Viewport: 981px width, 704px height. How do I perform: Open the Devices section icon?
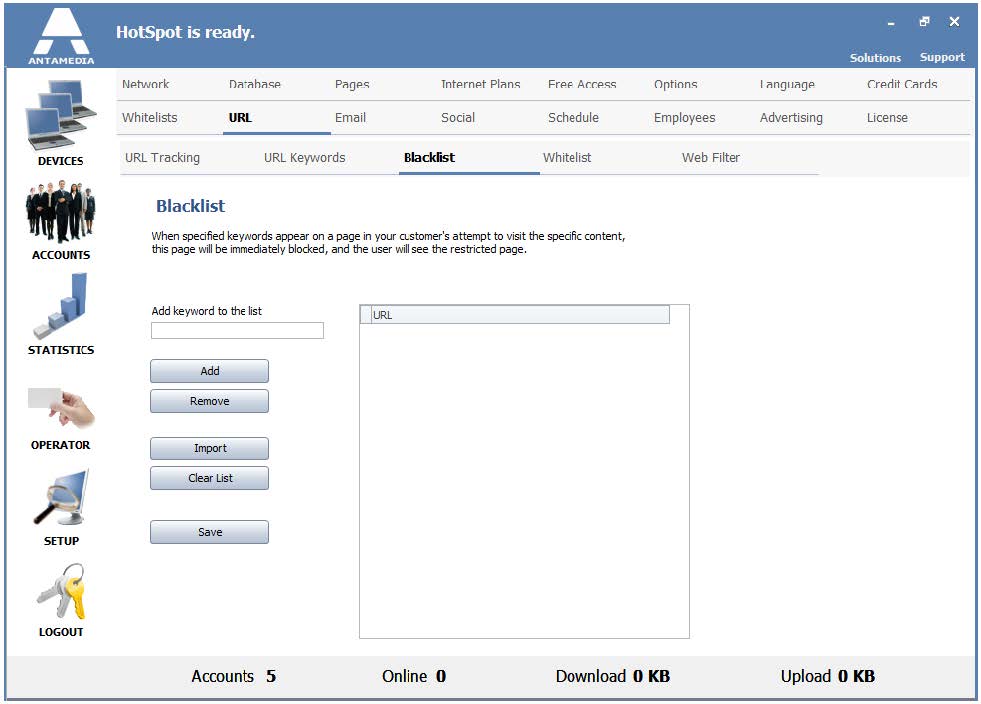point(61,115)
